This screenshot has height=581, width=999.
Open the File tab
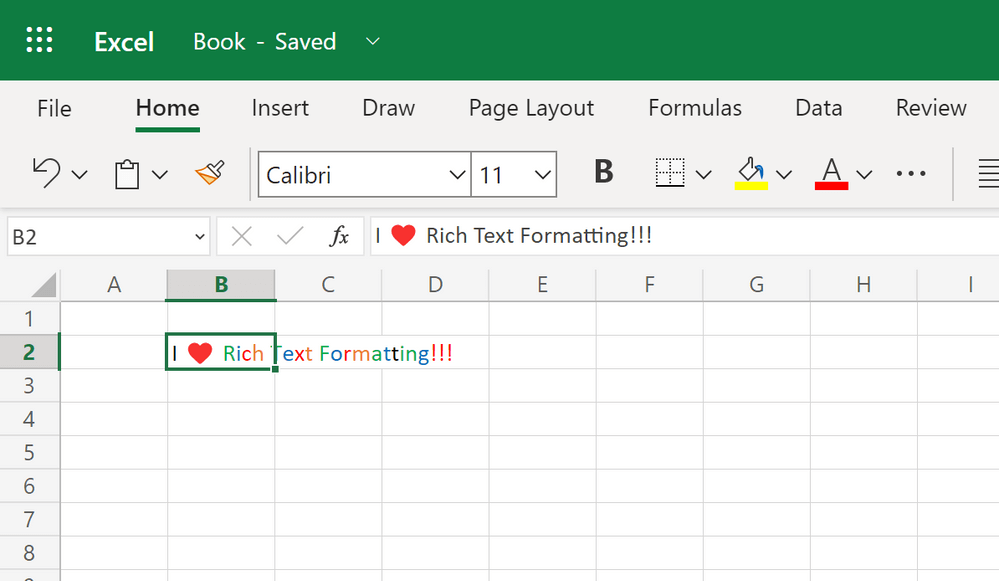pyautogui.click(x=54, y=108)
